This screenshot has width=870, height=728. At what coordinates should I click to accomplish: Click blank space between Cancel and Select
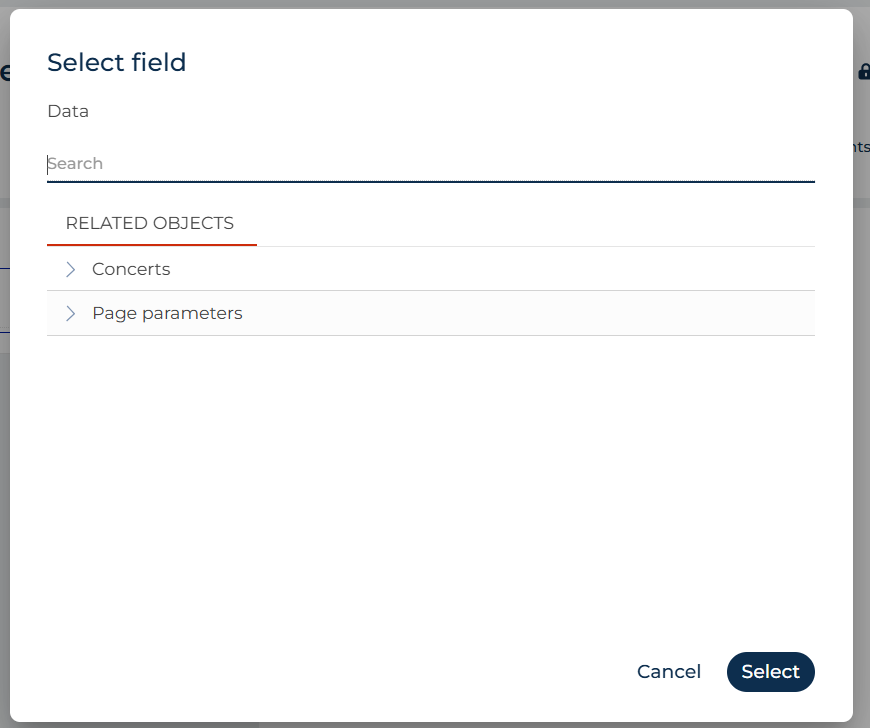[714, 672]
